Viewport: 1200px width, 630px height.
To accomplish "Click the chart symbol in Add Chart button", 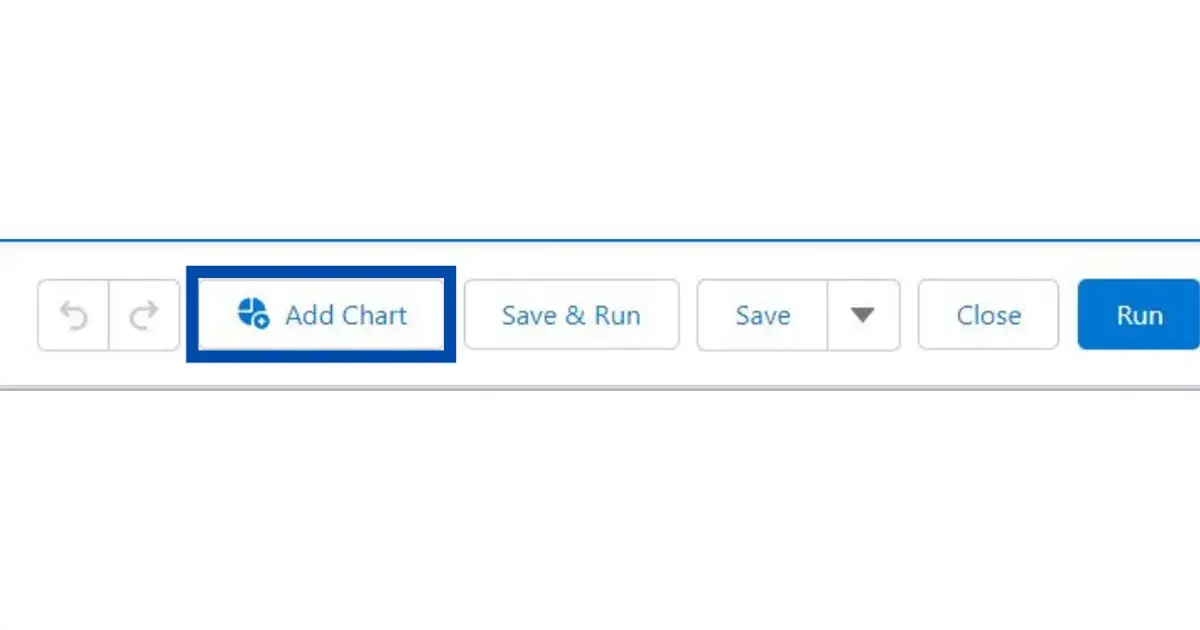I will point(251,315).
